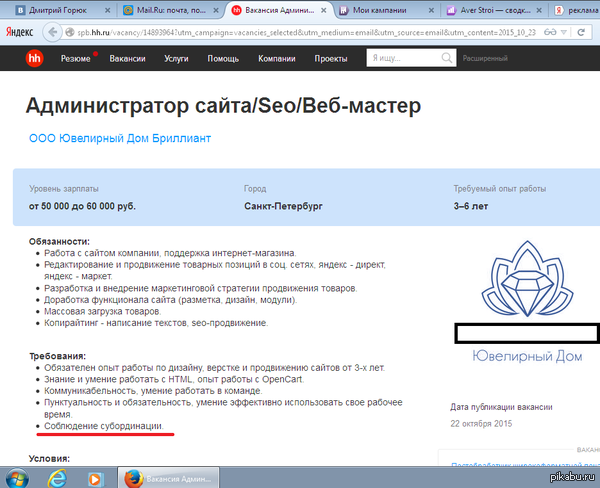The image size is (600, 488).
Task: Launch Internet Explorer from the taskbar
Action: [57, 478]
